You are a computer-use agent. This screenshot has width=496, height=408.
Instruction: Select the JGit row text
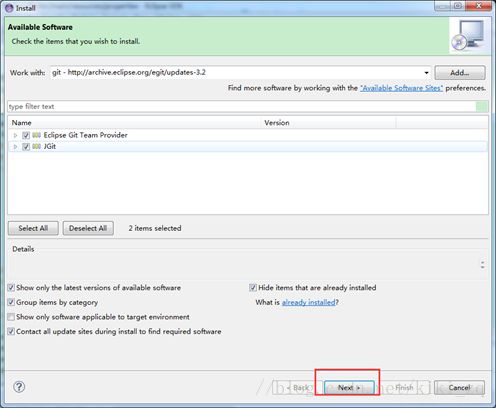coord(50,146)
